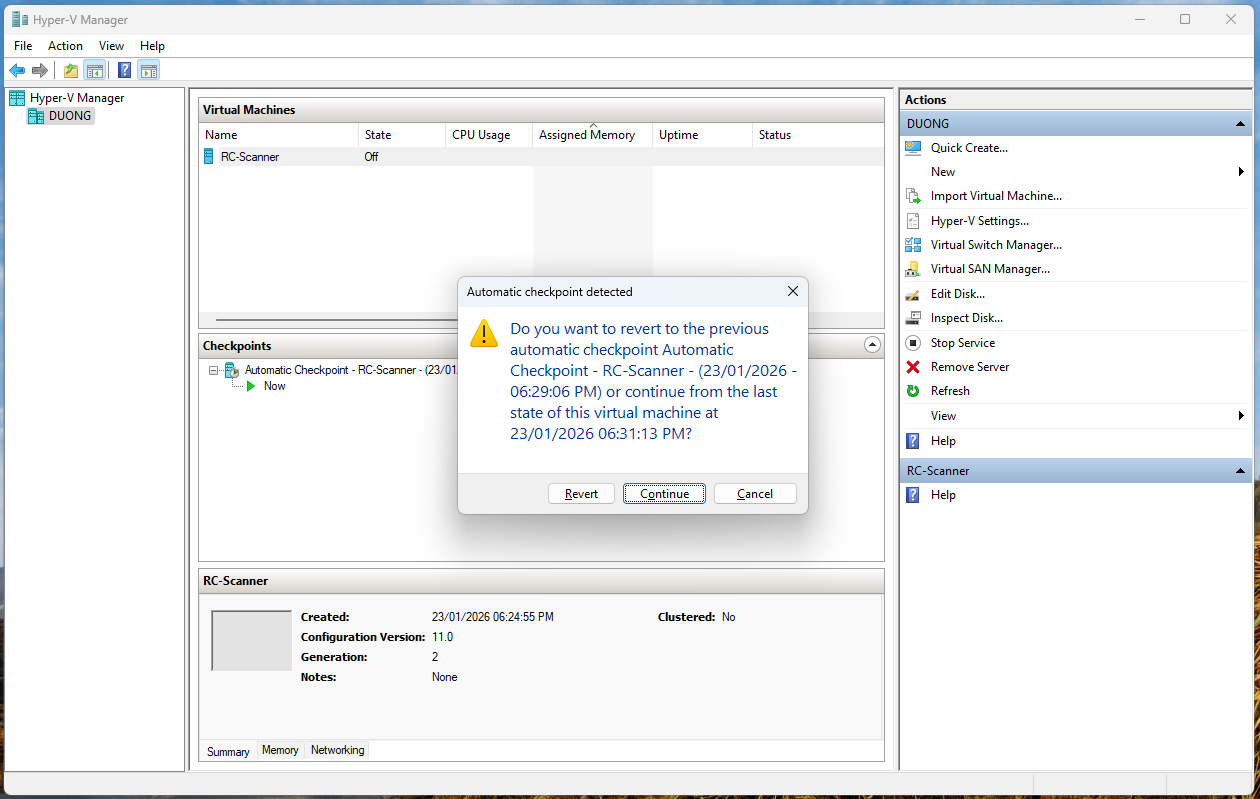Click the Virtual SAN Manager icon

pos(913,269)
